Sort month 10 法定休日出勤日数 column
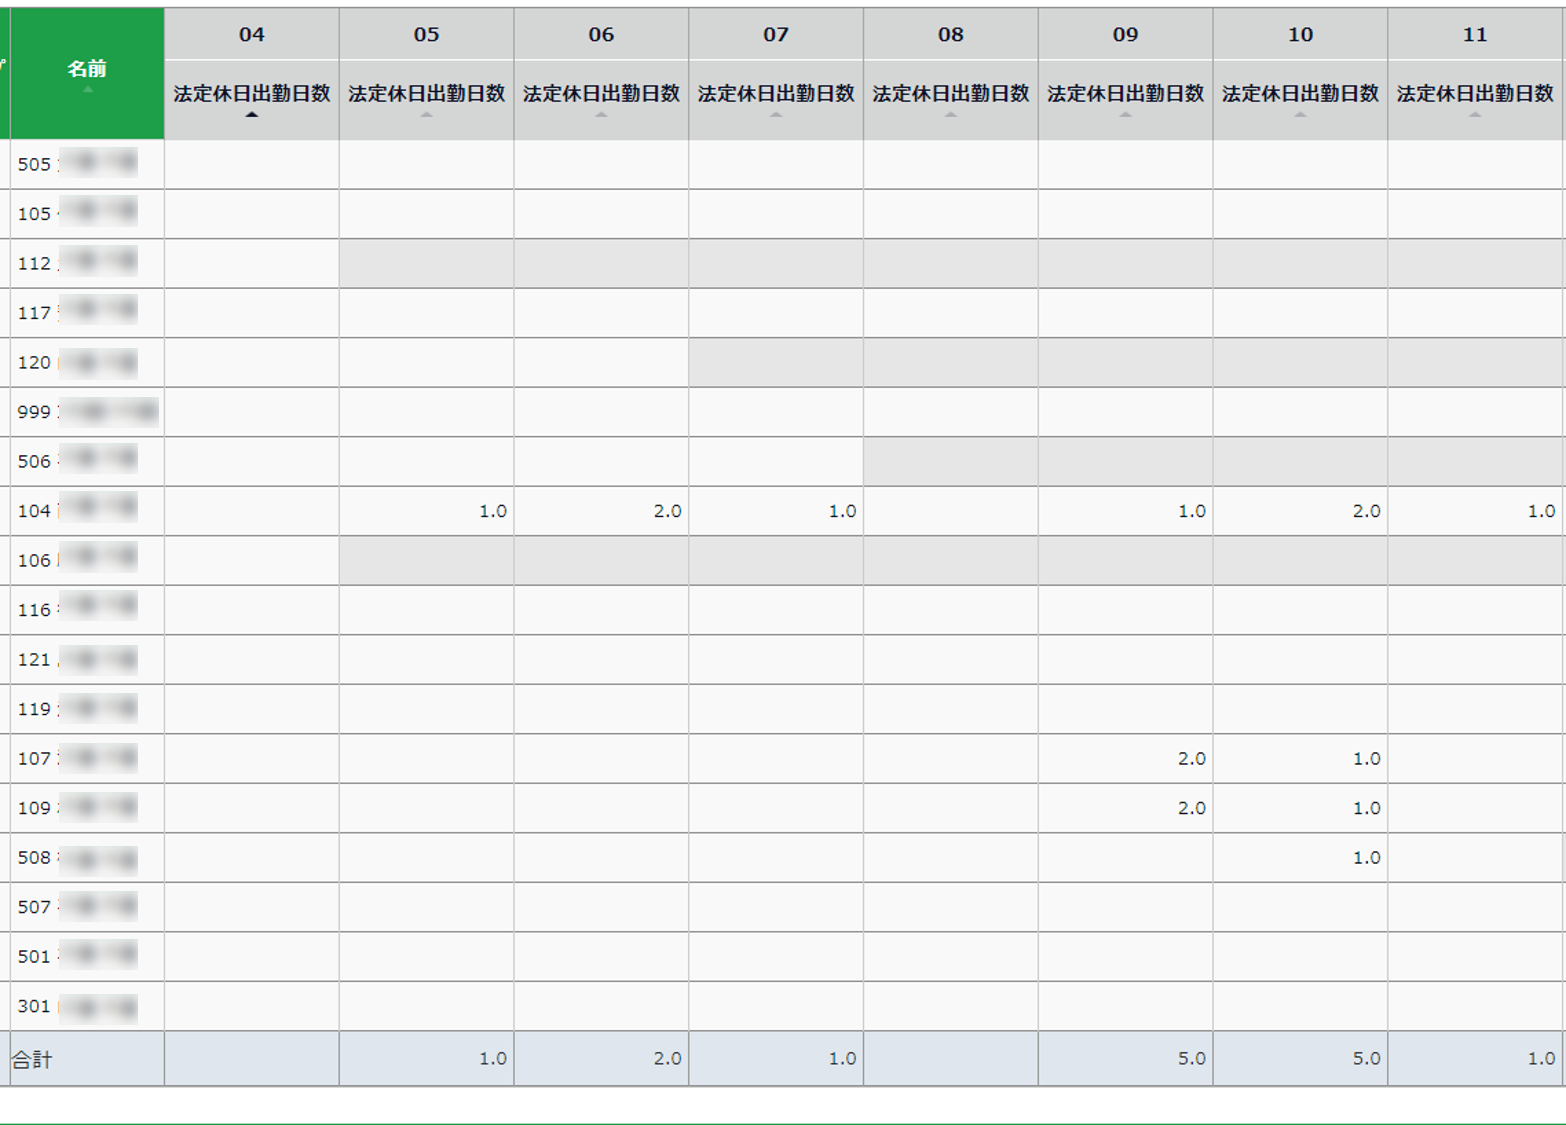This screenshot has height=1125, width=1566. click(1300, 100)
